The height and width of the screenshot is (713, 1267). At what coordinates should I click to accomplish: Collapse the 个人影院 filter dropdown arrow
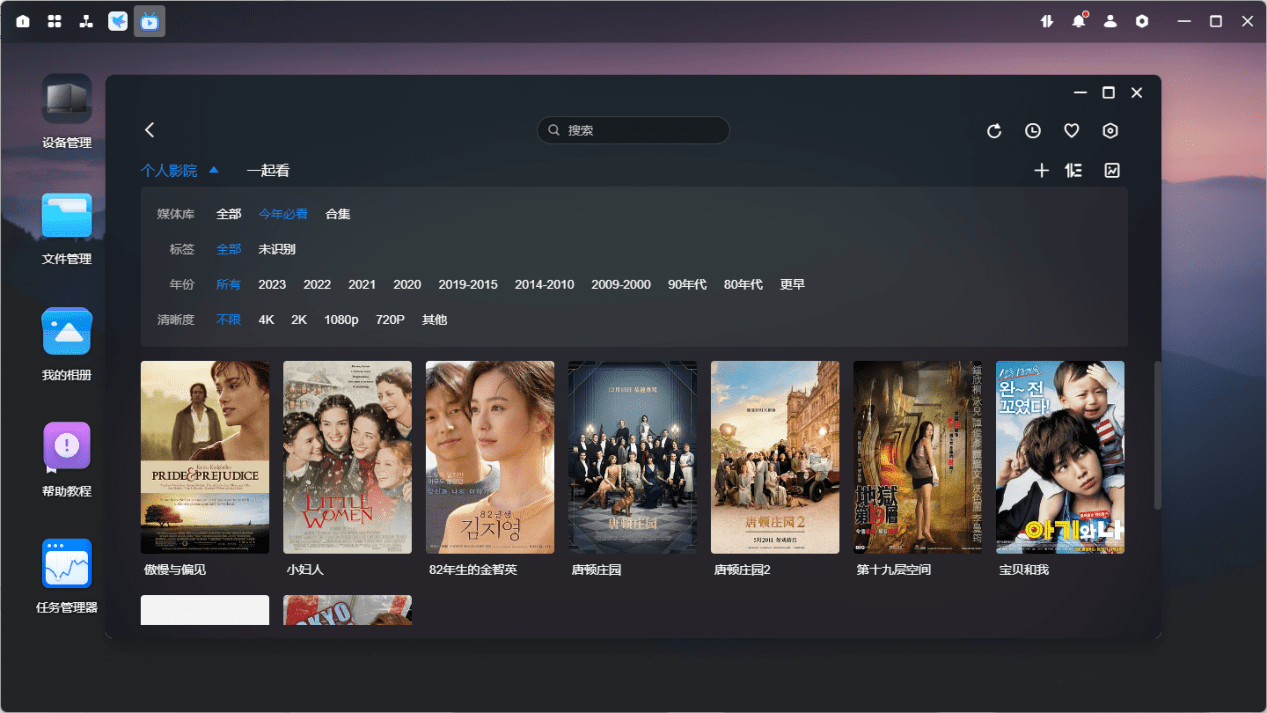(x=213, y=170)
